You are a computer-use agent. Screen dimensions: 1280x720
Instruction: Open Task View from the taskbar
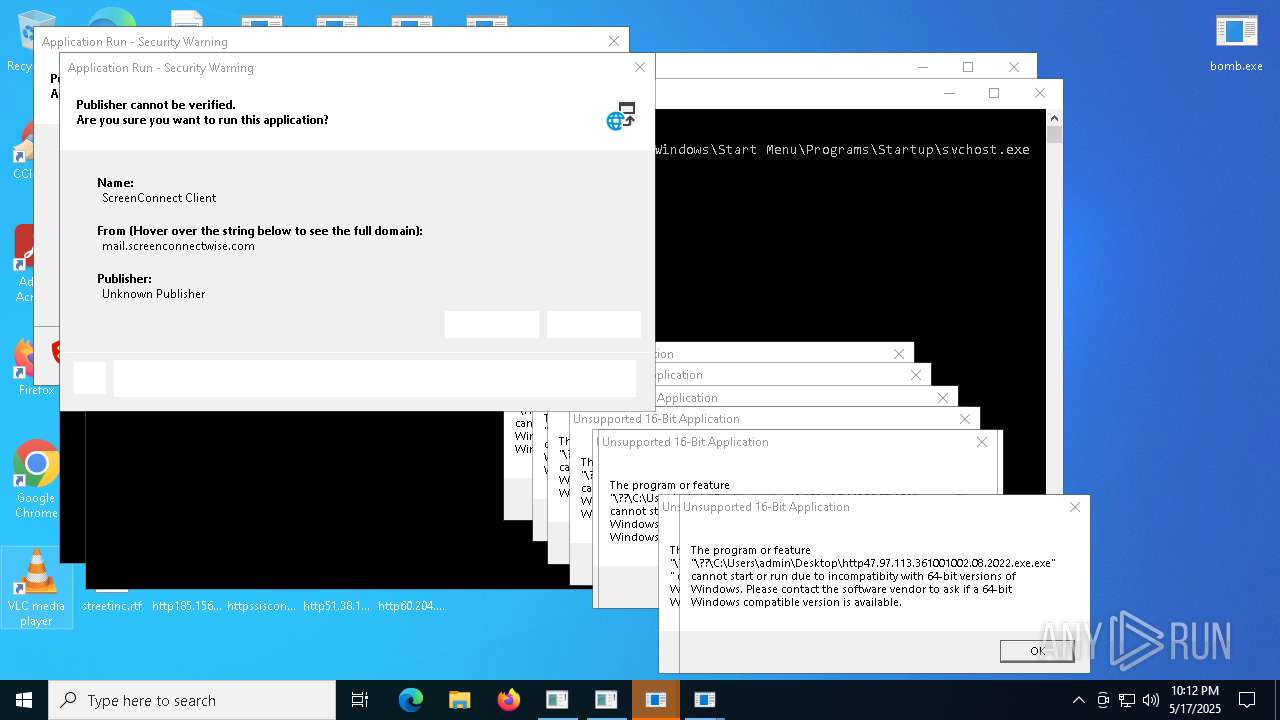click(x=360, y=700)
